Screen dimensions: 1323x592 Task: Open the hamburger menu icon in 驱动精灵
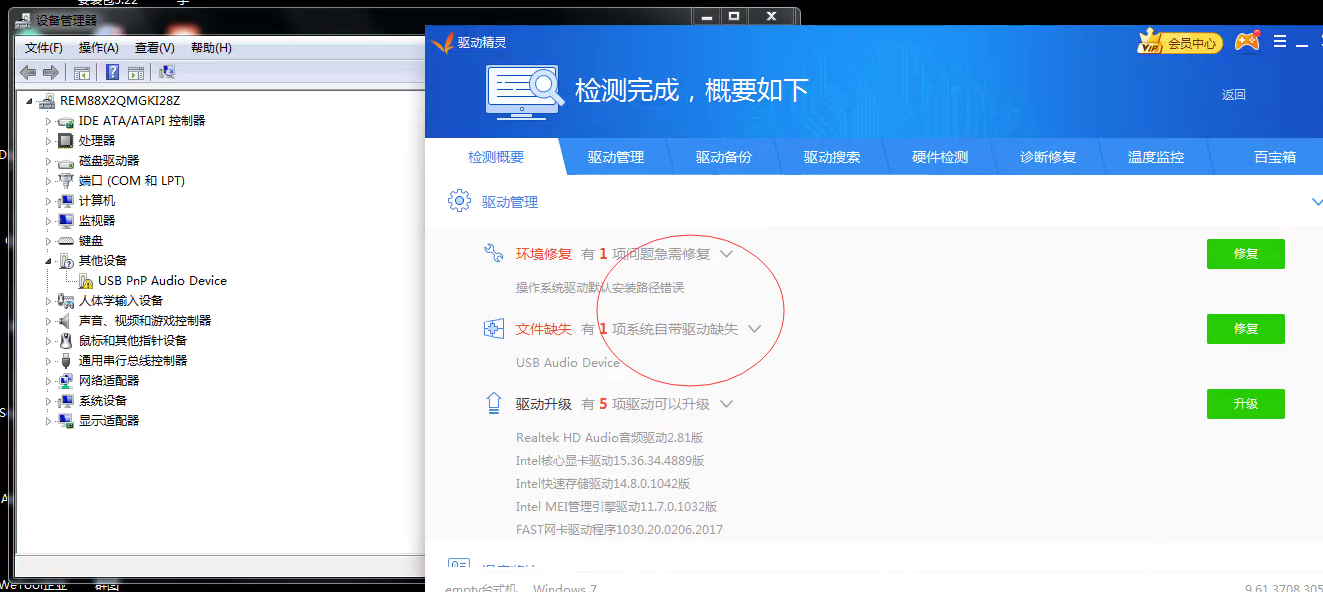(1280, 42)
